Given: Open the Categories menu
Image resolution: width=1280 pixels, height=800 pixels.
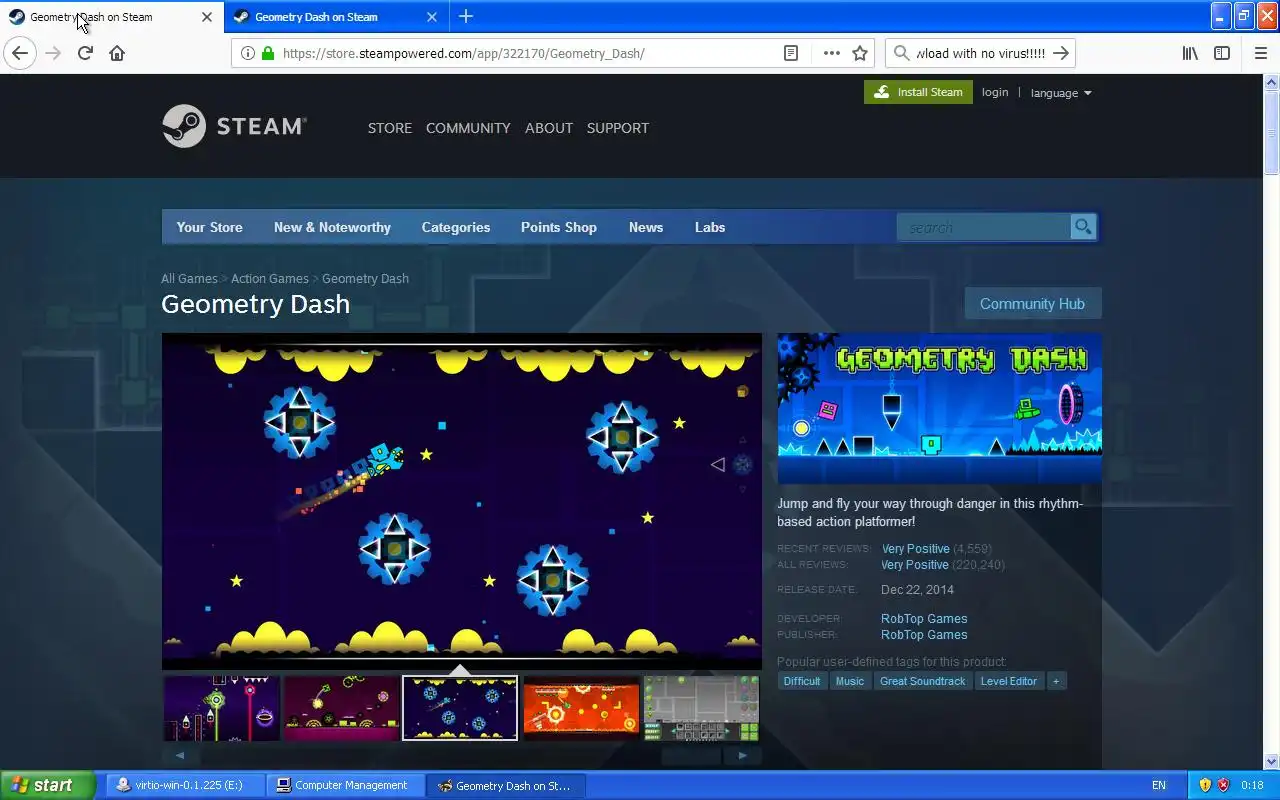Looking at the screenshot, I should (456, 227).
